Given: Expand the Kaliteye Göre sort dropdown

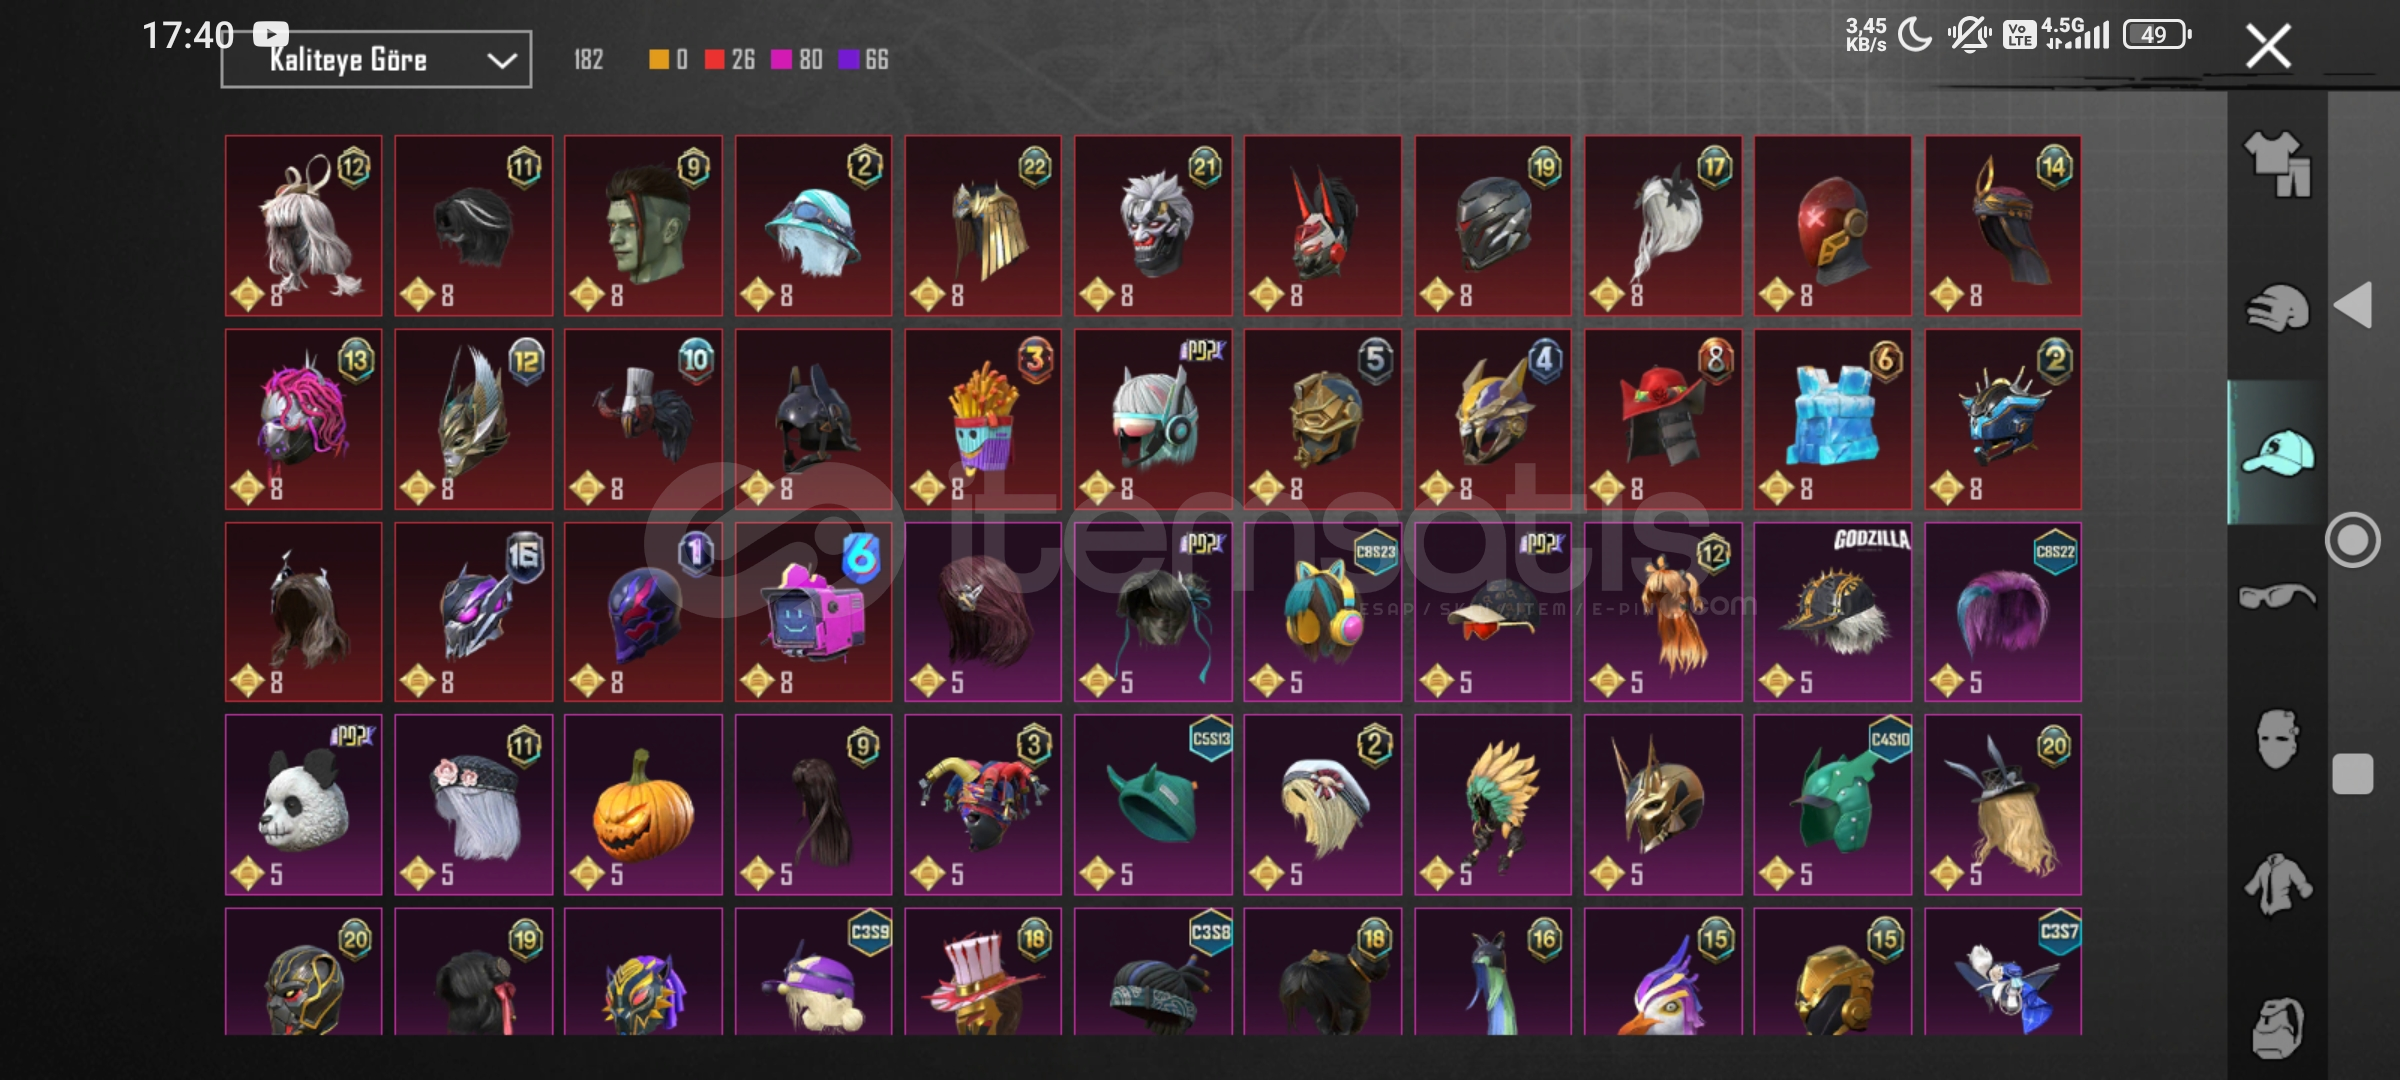Looking at the screenshot, I should tap(376, 60).
